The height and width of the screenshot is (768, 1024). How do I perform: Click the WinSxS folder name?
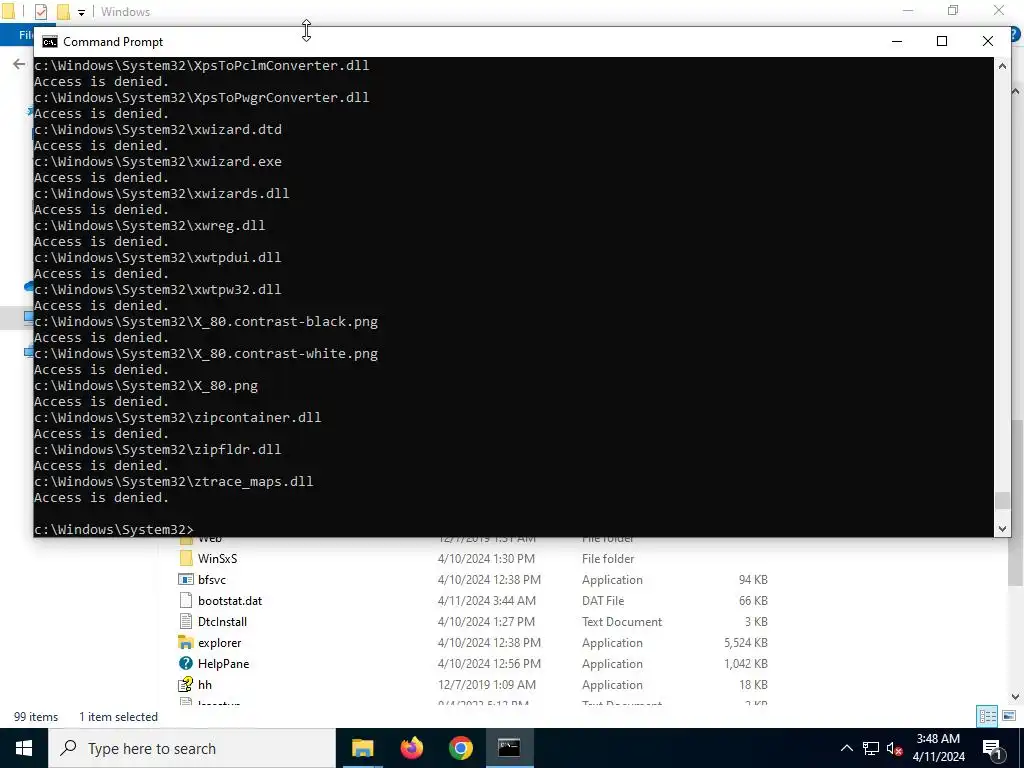pos(217,558)
